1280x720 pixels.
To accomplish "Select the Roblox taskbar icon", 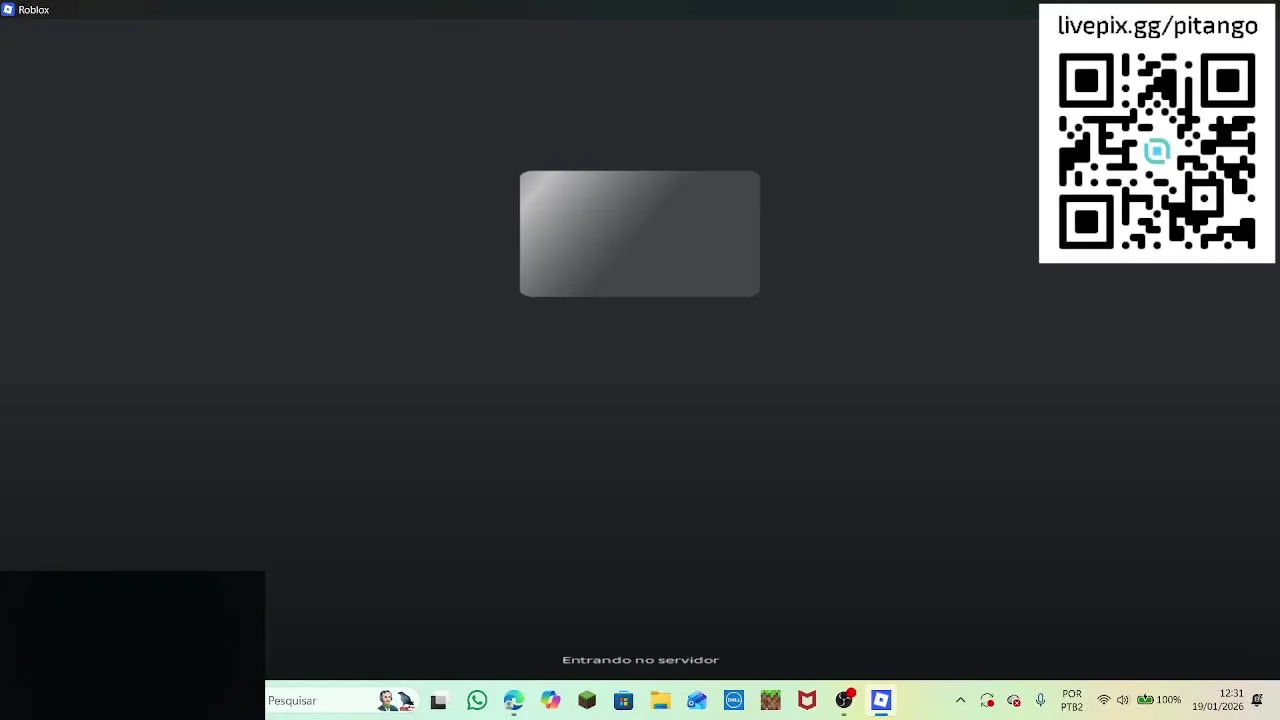I will pyautogui.click(x=881, y=701).
